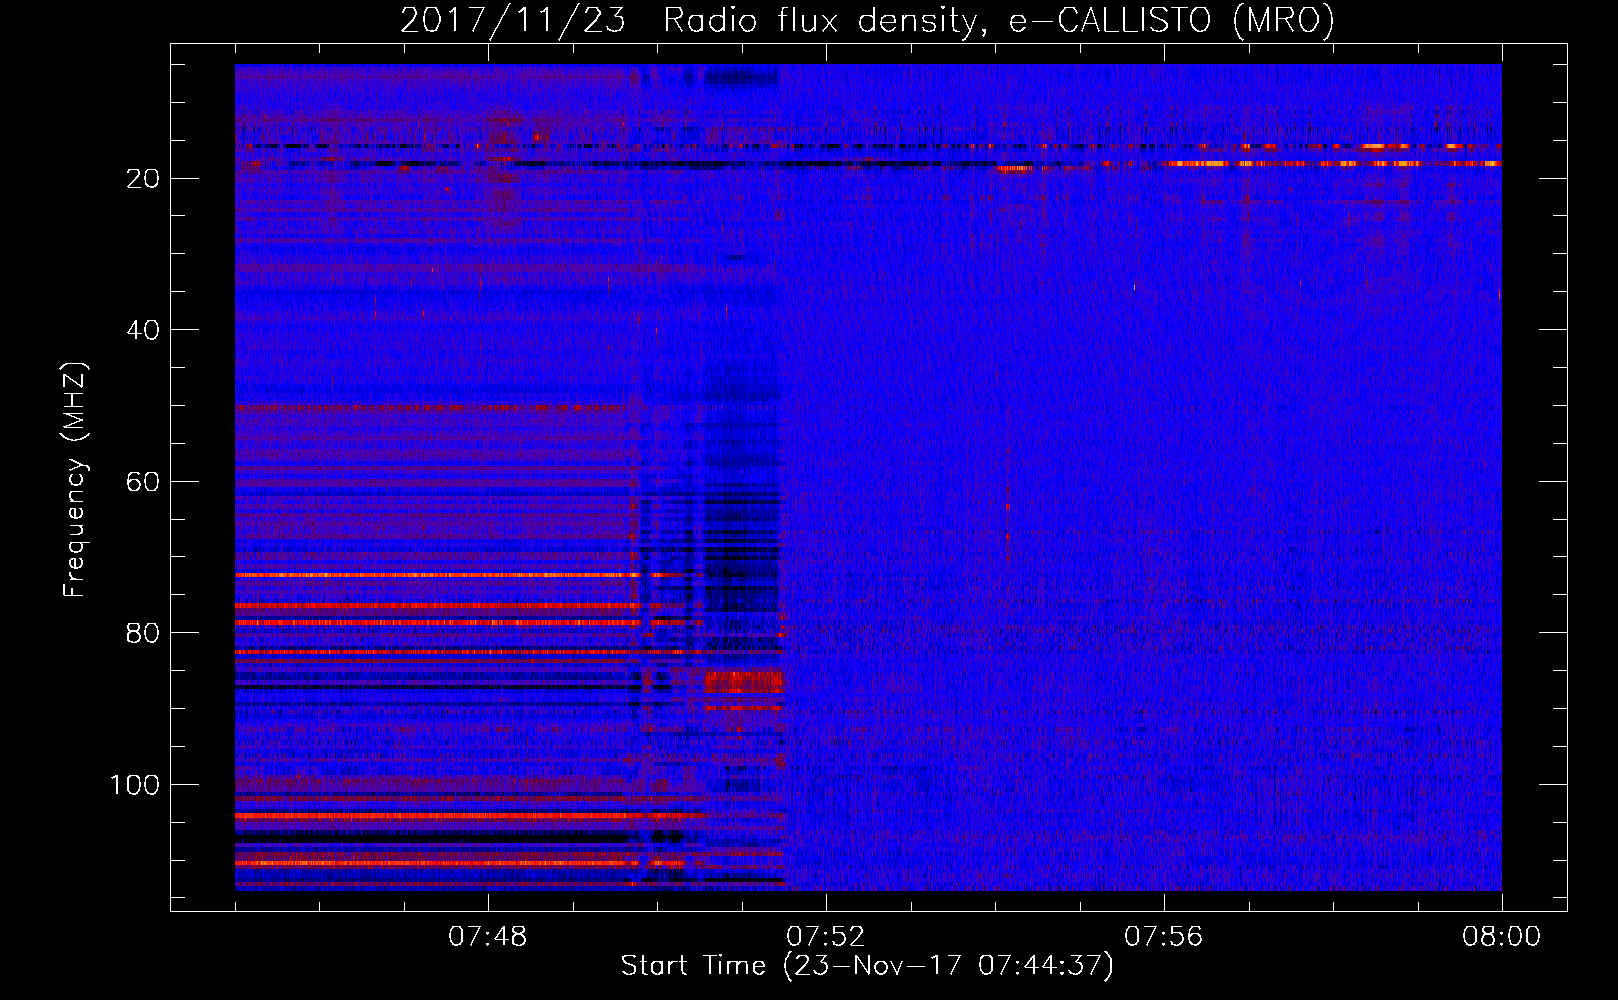Click the 07:56 time tick label
The width and height of the screenshot is (1618, 1000).
(1164, 937)
